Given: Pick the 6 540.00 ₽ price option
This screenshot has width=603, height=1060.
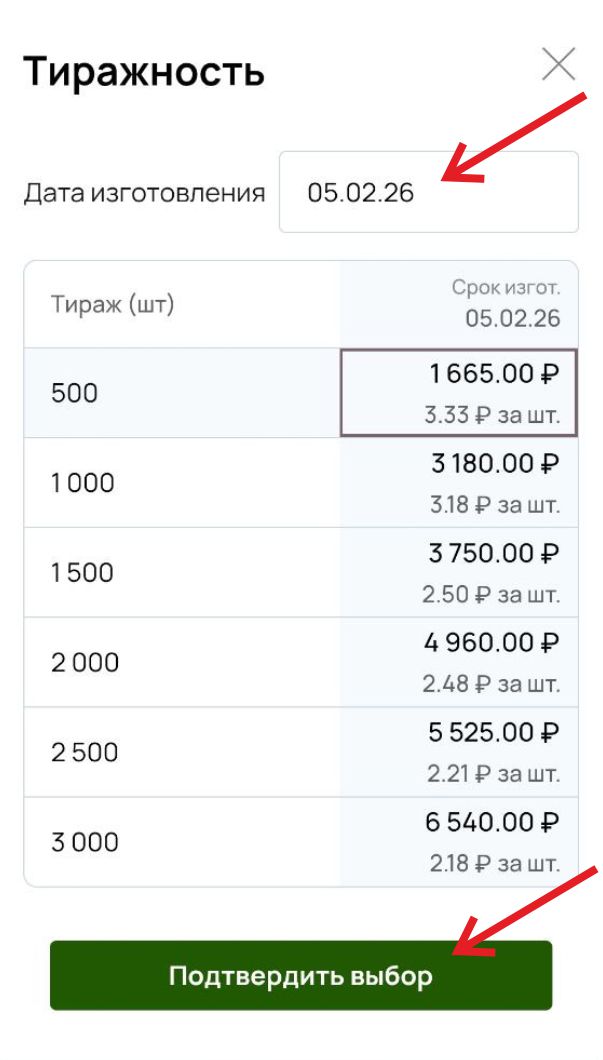Looking at the screenshot, I should point(459,842).
